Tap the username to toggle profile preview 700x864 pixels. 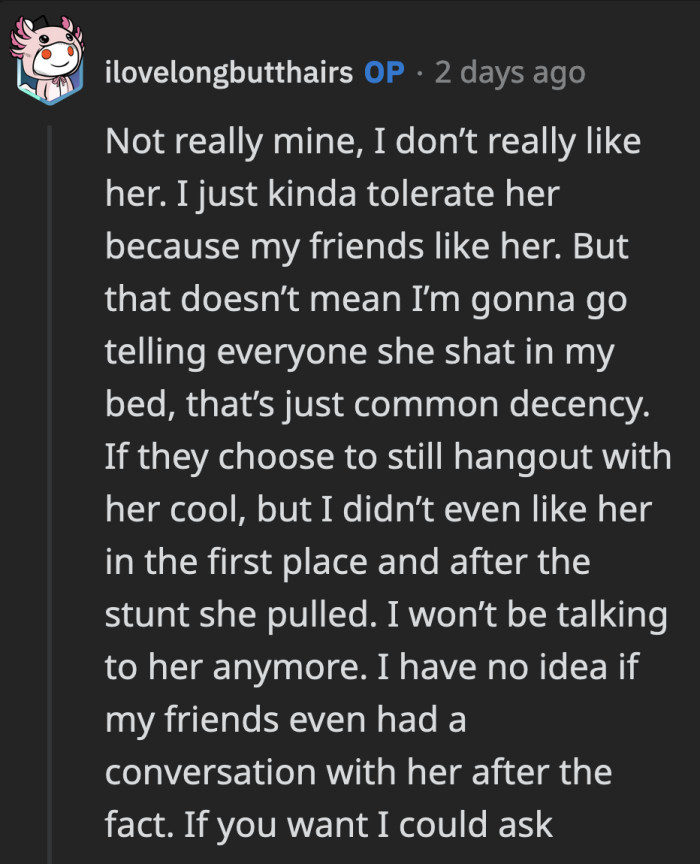point(230,71)
